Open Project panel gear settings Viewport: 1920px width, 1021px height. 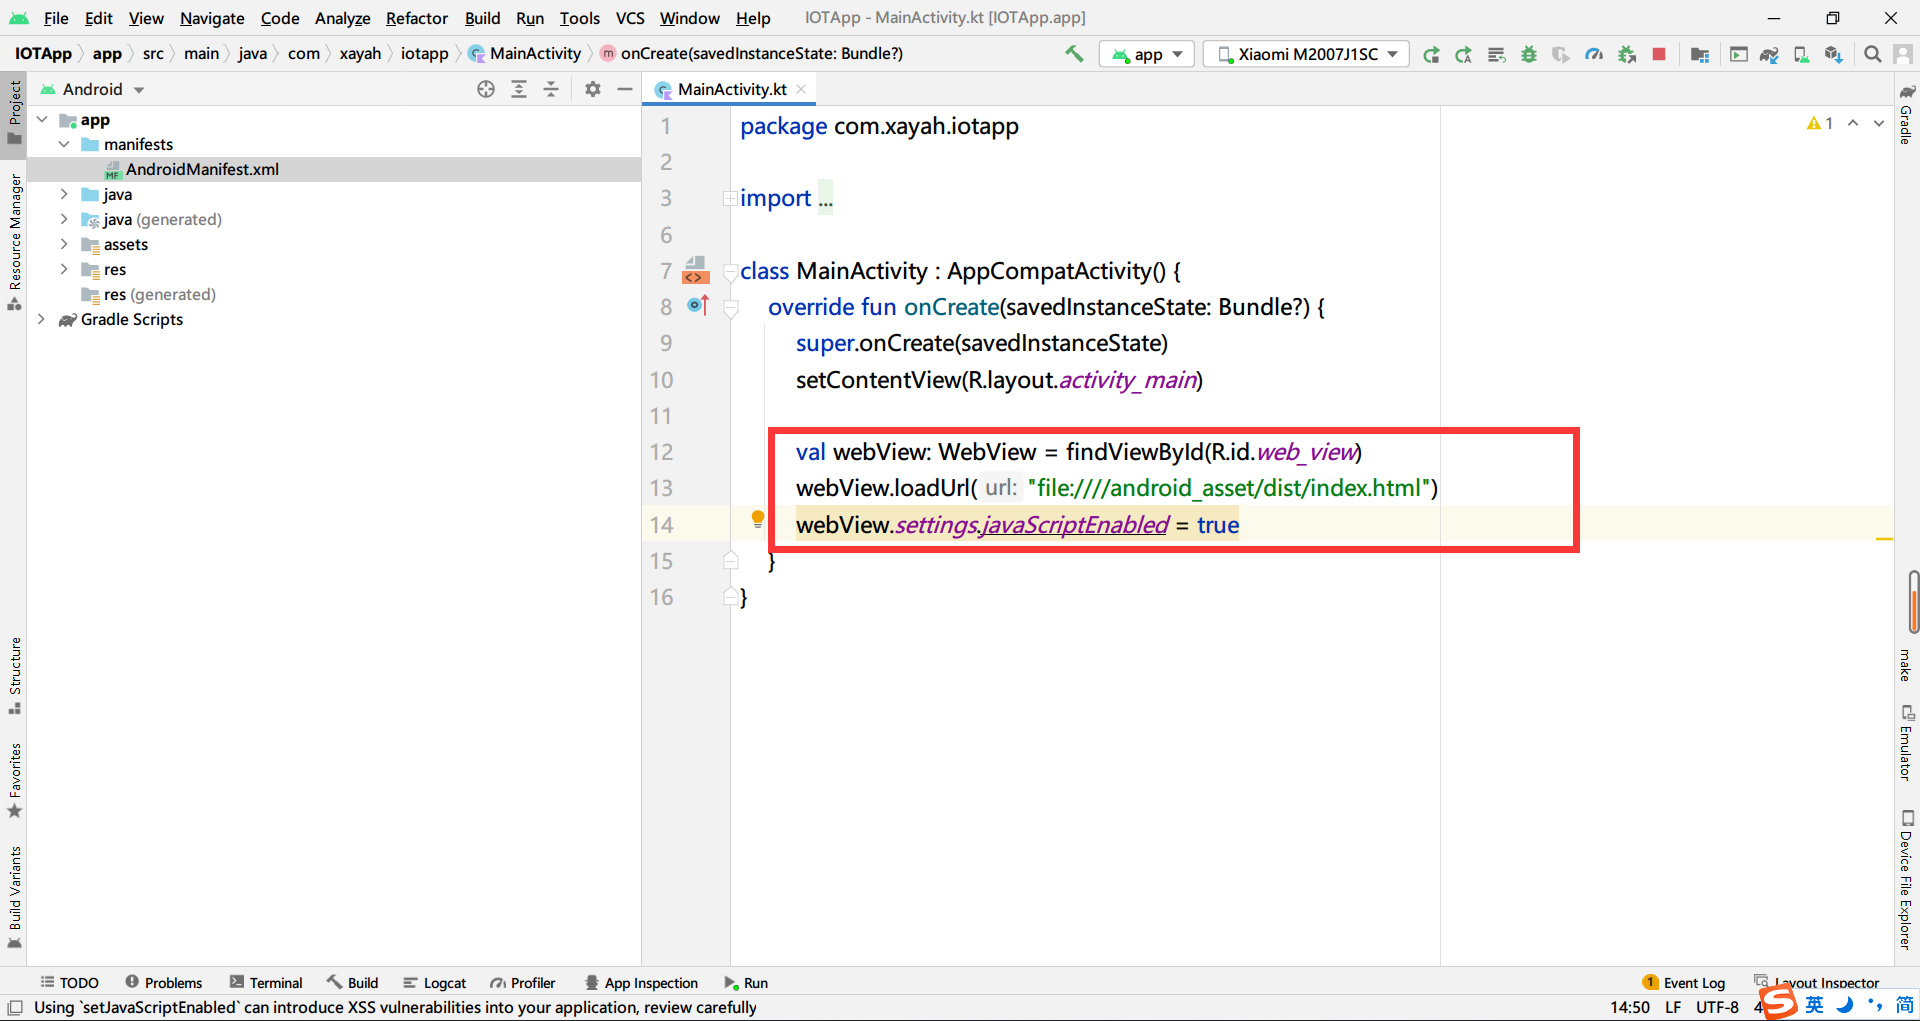593,89
